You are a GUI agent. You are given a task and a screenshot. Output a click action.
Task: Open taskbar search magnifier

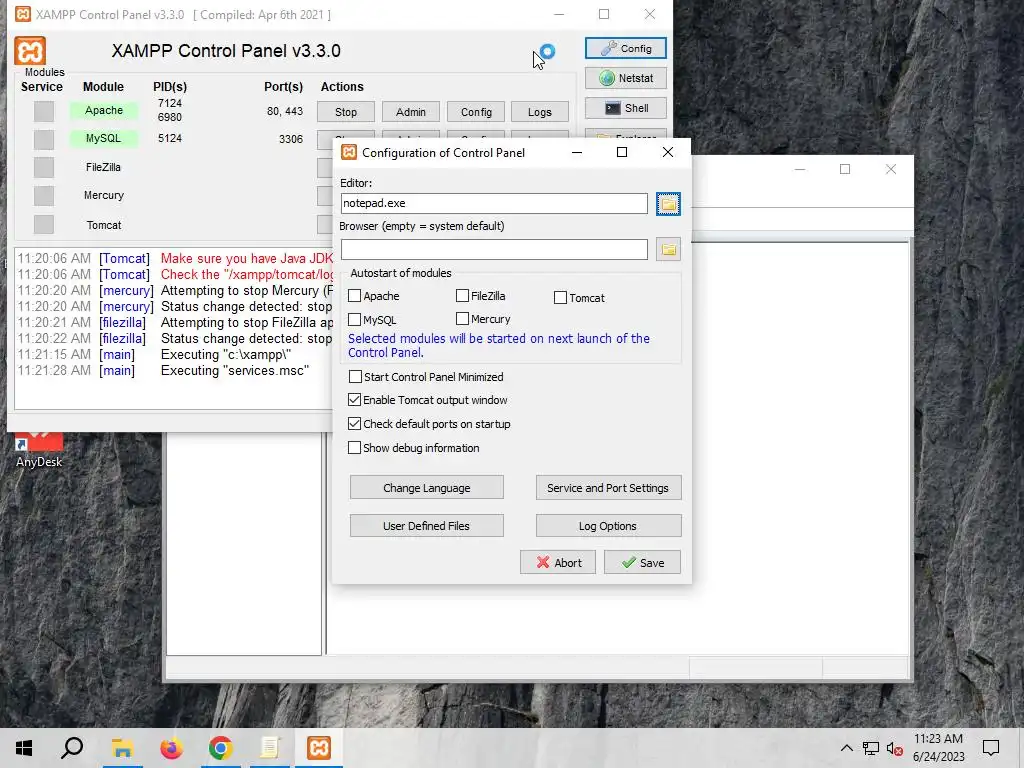point(72,748)
